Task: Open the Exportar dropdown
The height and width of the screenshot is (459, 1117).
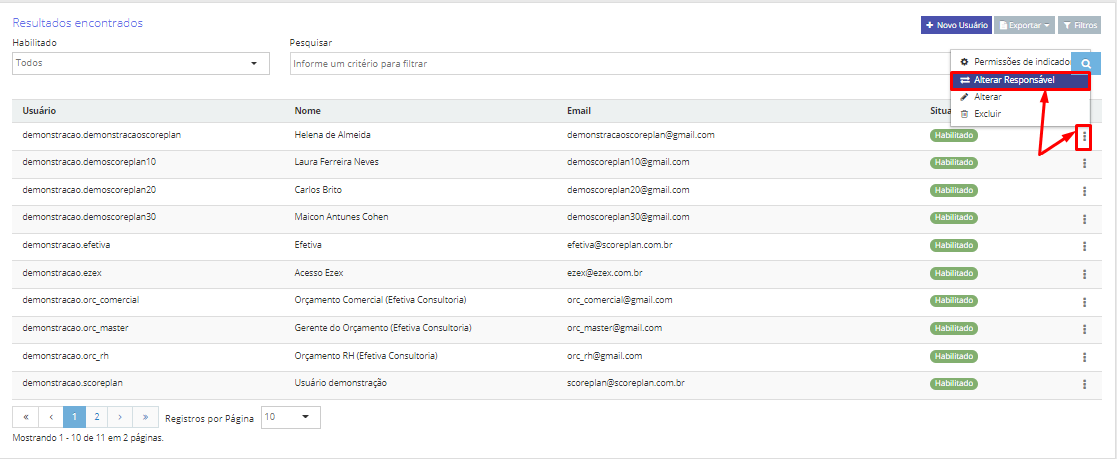Action: point(1024,25)
